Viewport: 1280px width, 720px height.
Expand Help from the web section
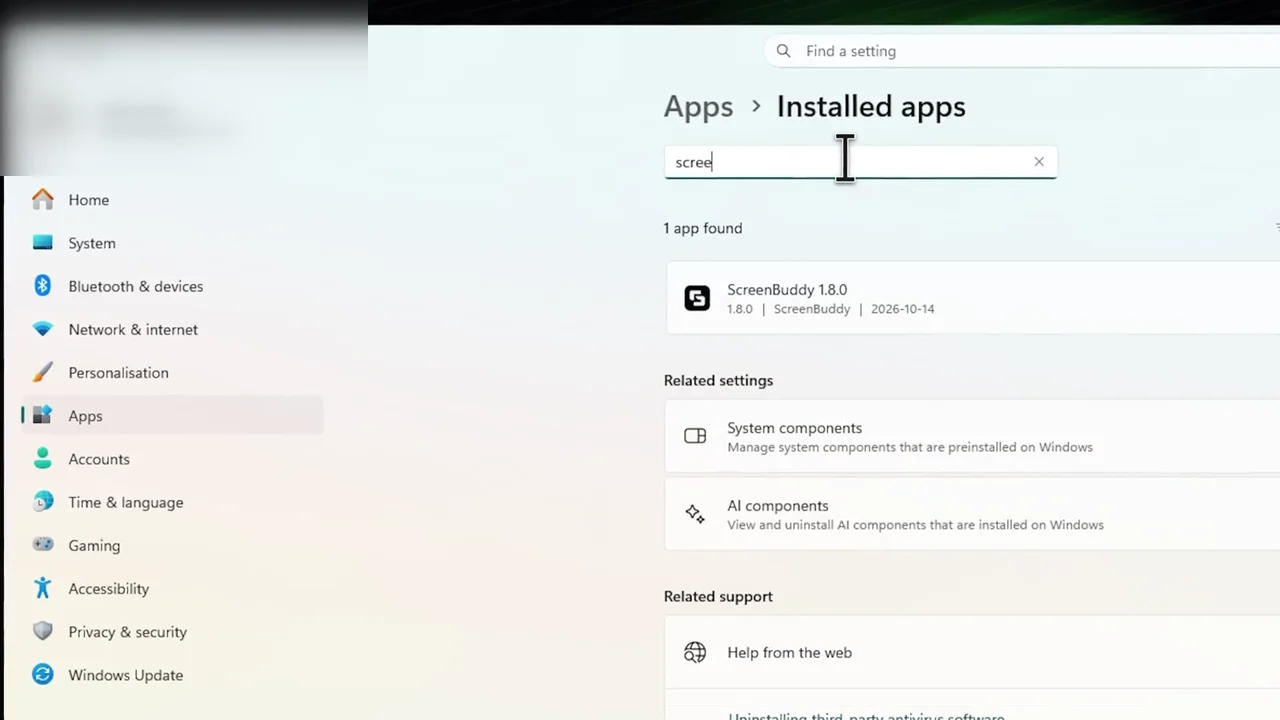point(972,652)
